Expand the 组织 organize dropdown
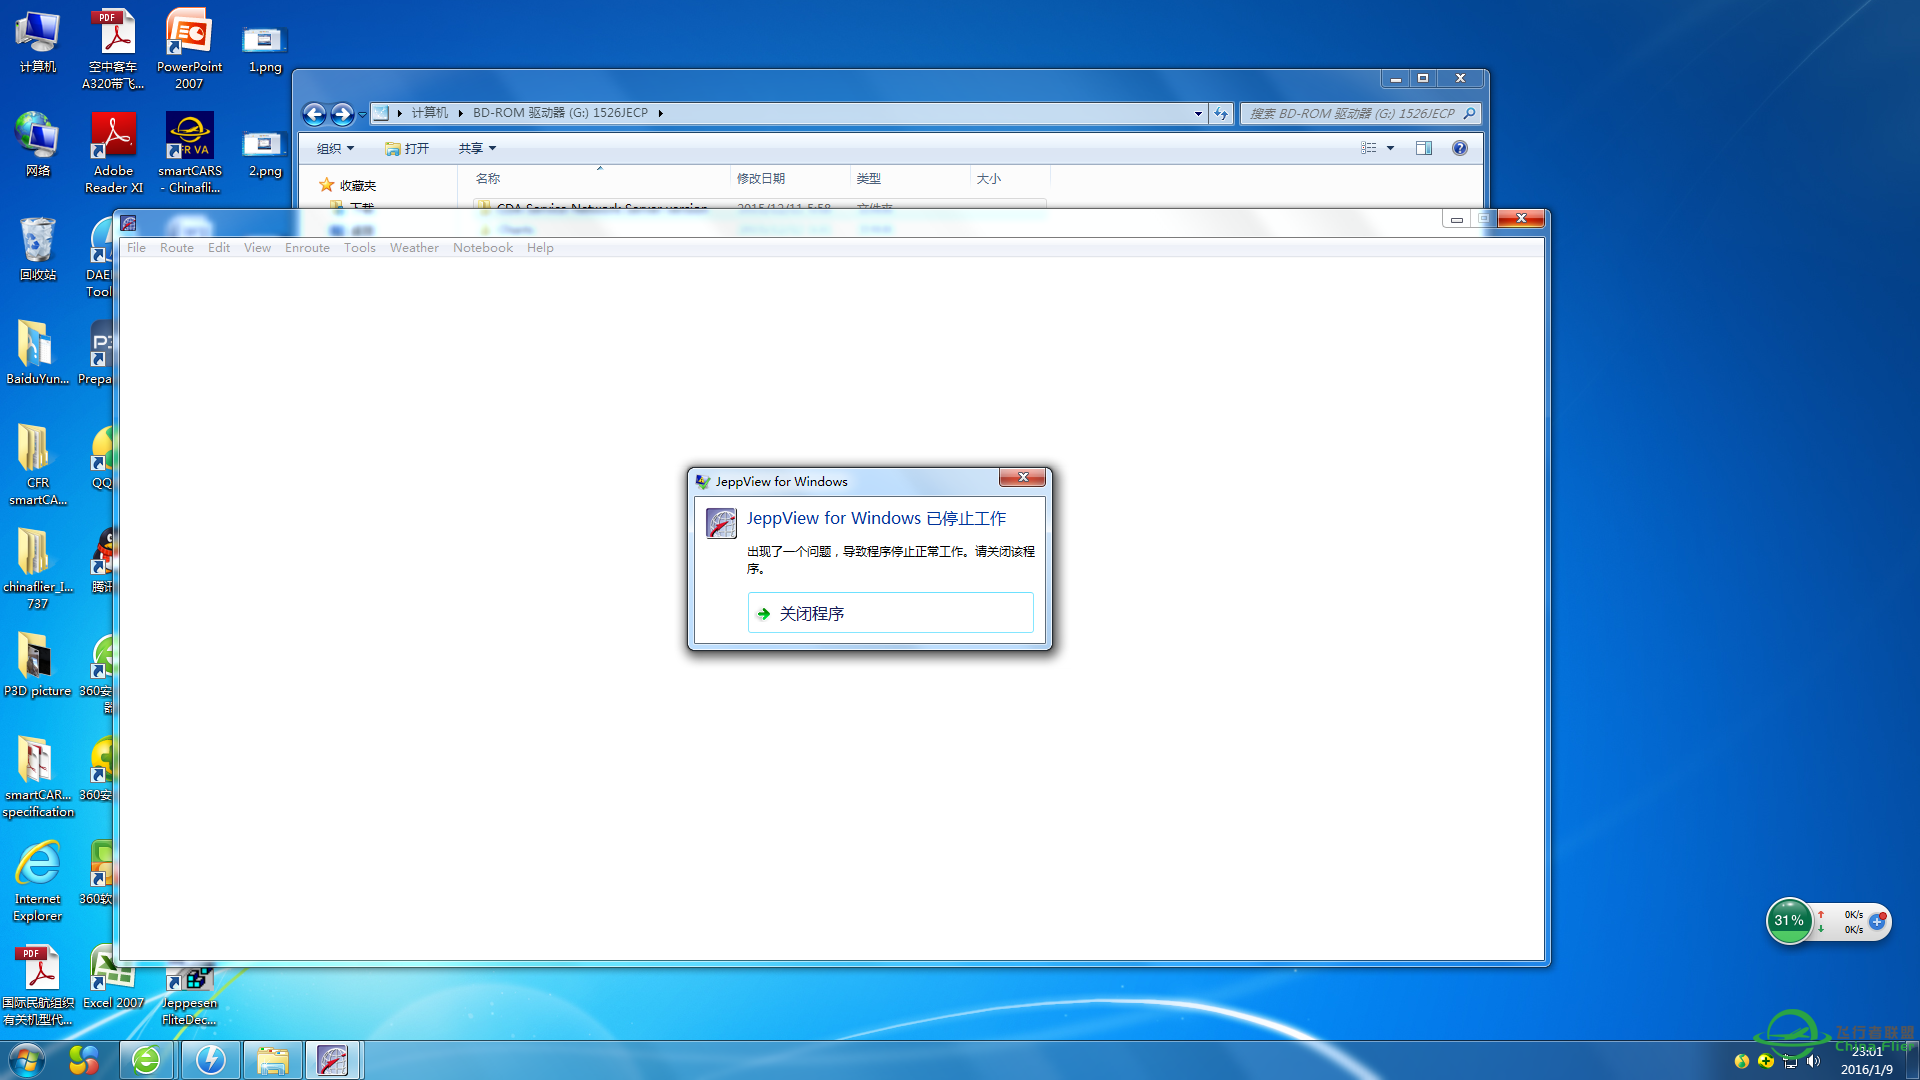The width and height of the screenshot is (1920, 1080). coord(335,148)
